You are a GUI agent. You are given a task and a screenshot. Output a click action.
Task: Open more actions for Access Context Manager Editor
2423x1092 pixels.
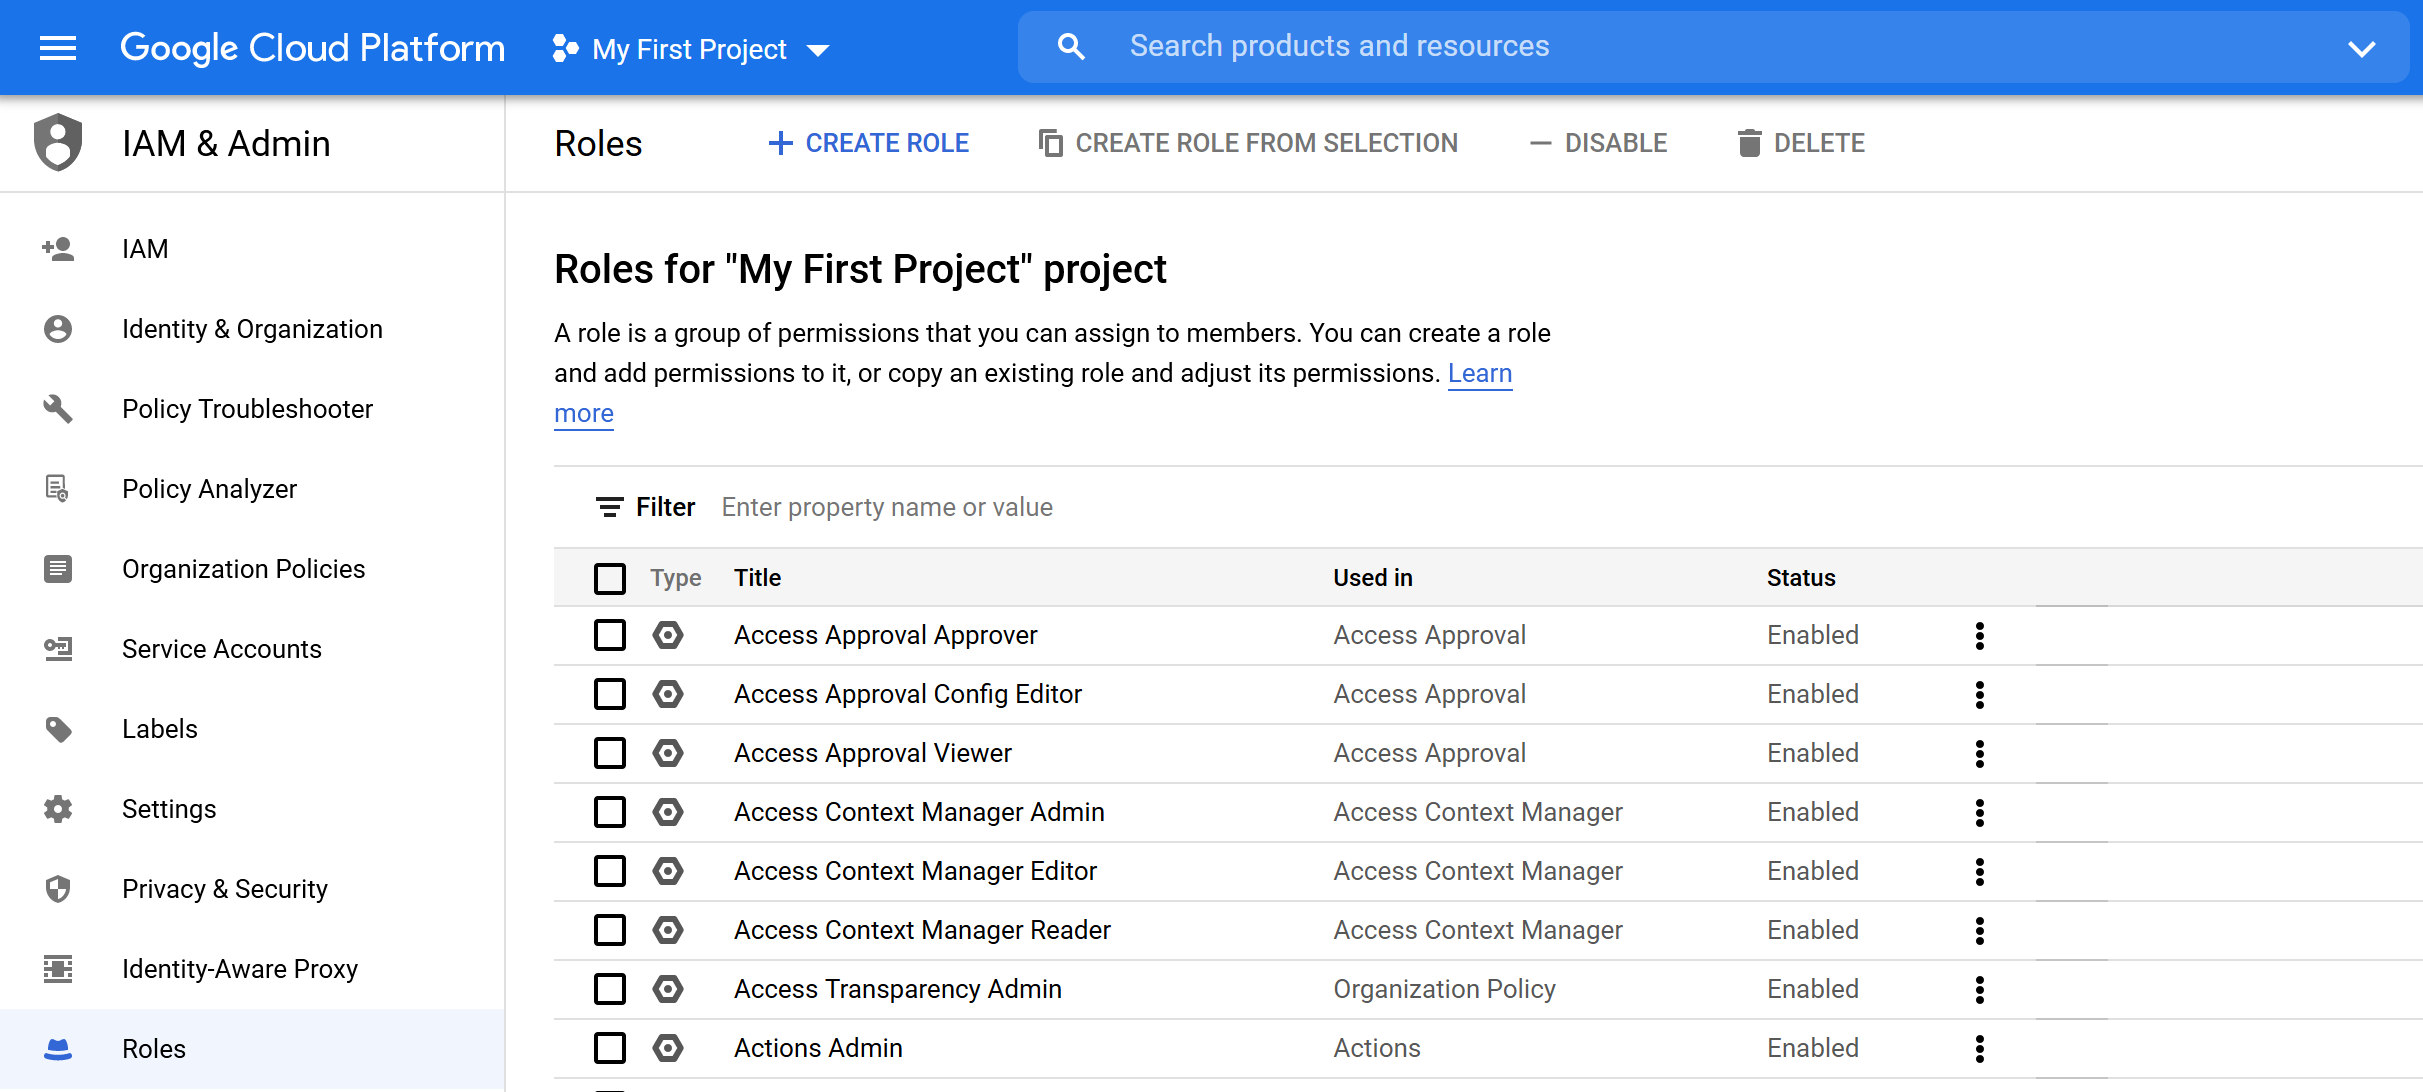[x=1980, y=872]
